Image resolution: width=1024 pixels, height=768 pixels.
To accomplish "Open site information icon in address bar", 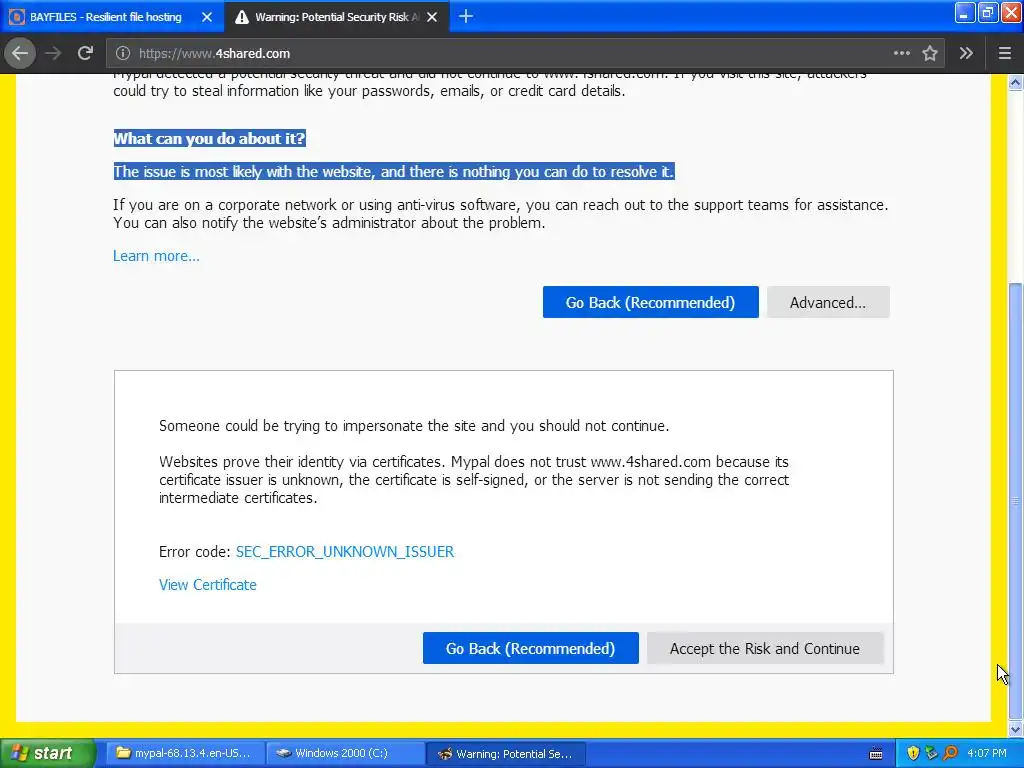I will click(x=123, y=54).
